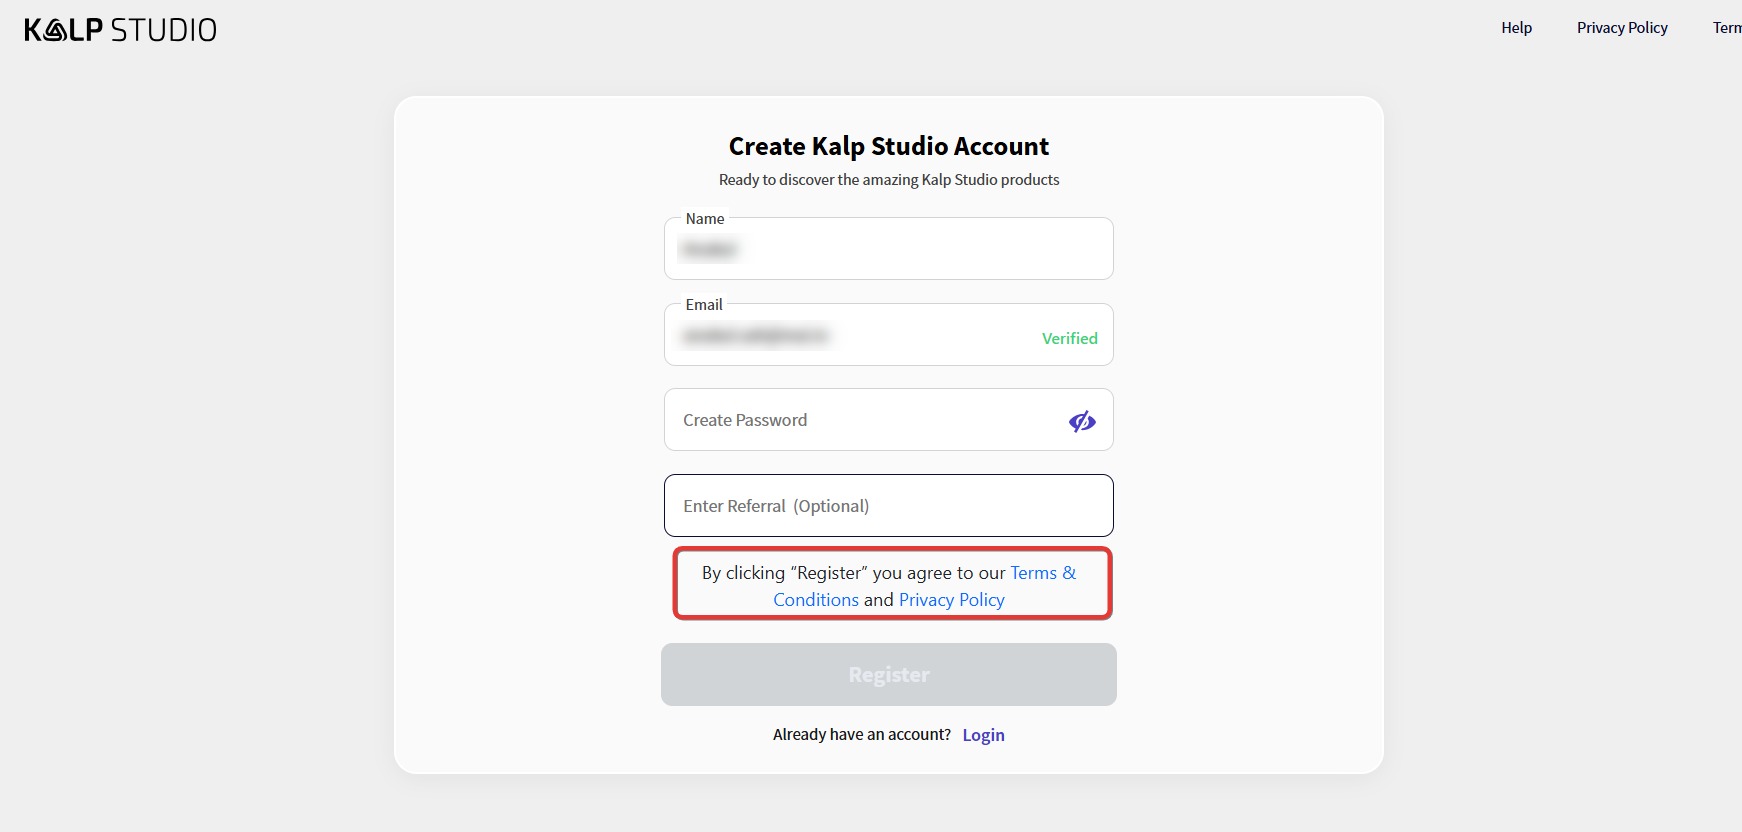Focus the Create Password field

(x=860, y=420)
